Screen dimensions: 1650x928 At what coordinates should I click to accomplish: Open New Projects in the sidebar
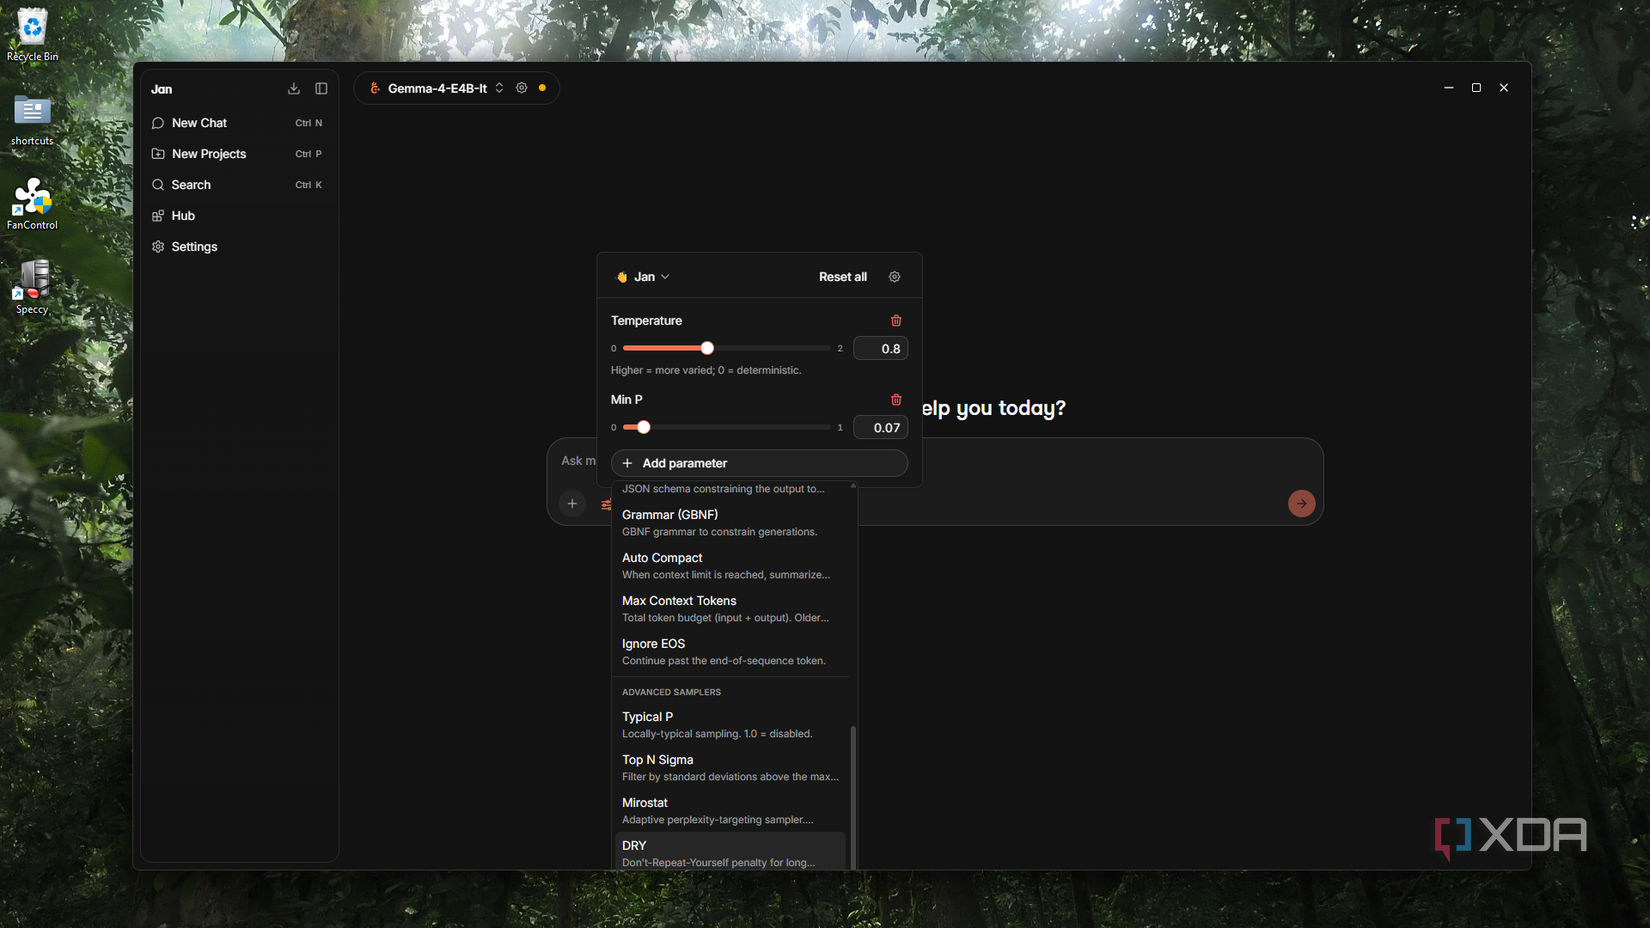pos(238,154)
